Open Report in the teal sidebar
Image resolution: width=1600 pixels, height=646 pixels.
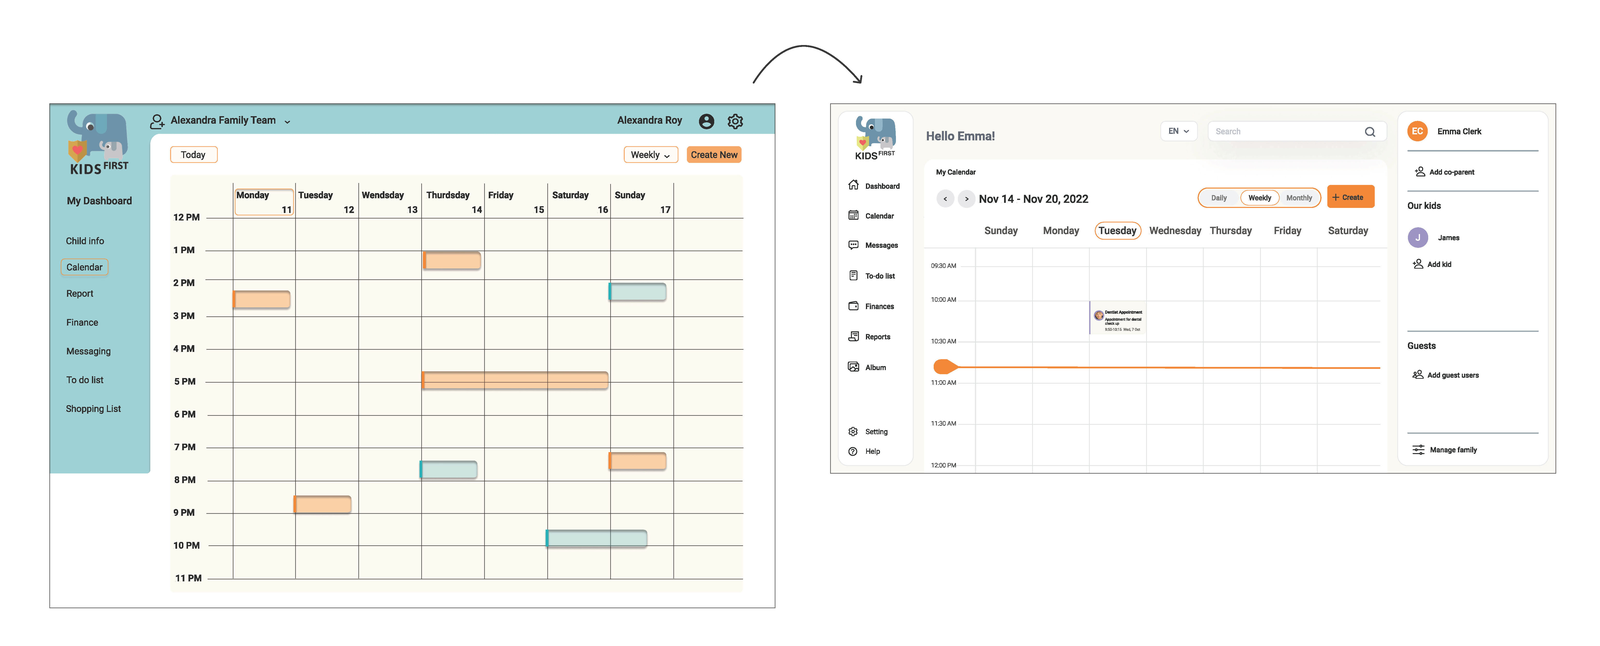coord(79,294)
